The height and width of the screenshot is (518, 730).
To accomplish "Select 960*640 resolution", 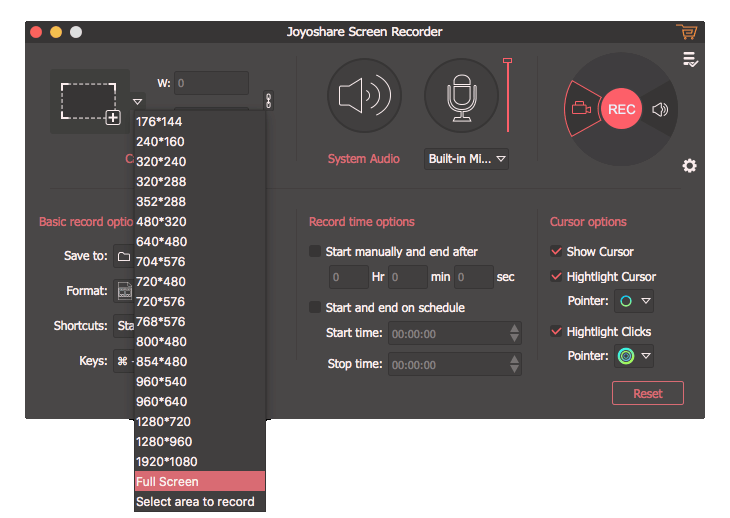I will pos(200,402).
